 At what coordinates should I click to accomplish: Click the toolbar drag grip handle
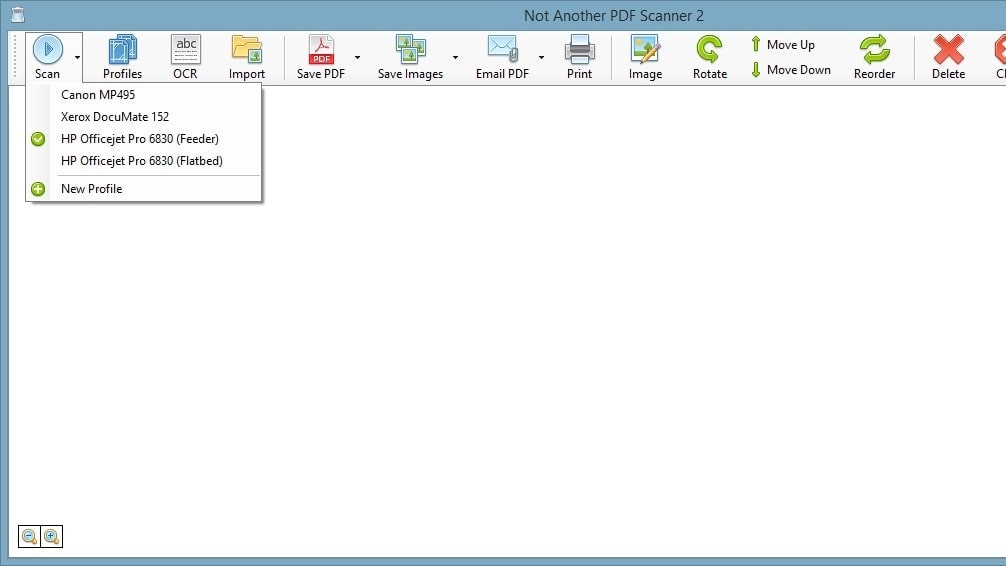pyautogui.click(x=15, y=57)
